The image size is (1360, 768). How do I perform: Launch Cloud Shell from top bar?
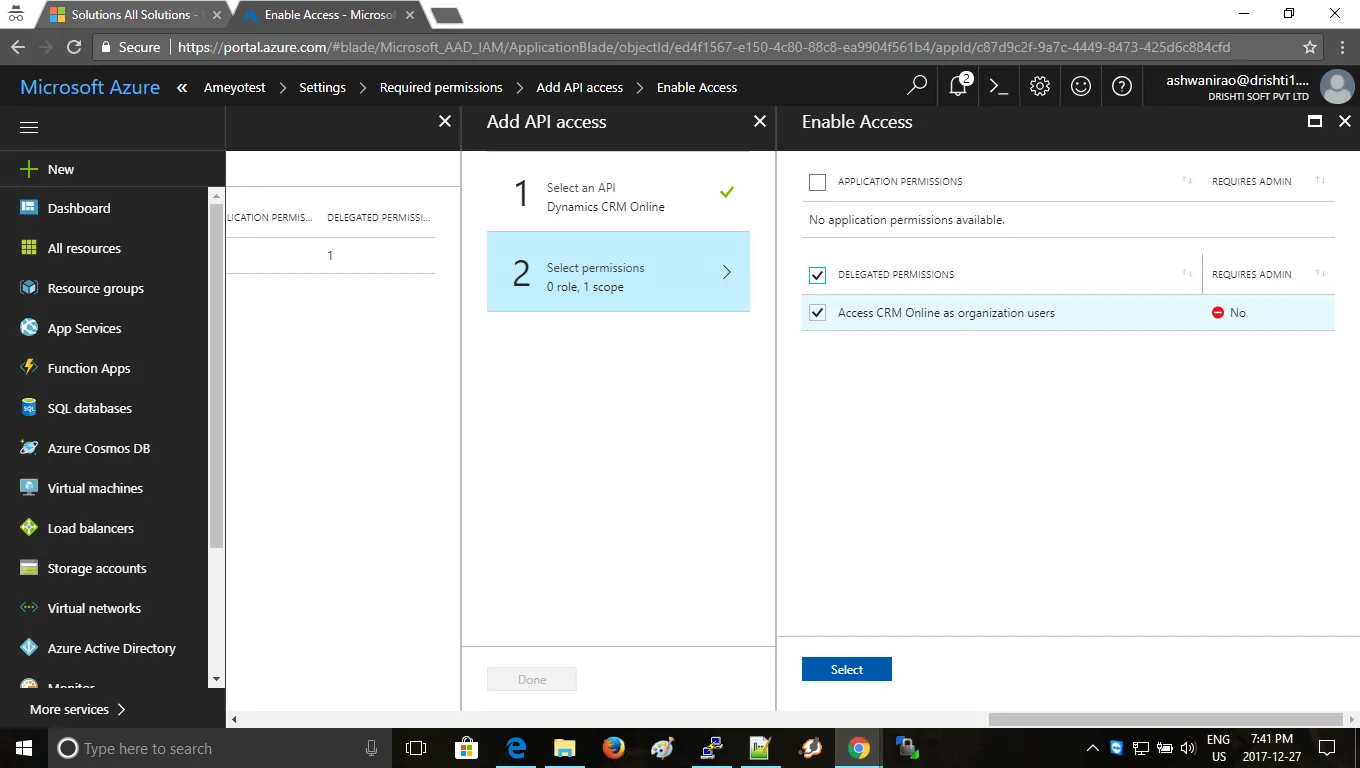coord(999,86)
